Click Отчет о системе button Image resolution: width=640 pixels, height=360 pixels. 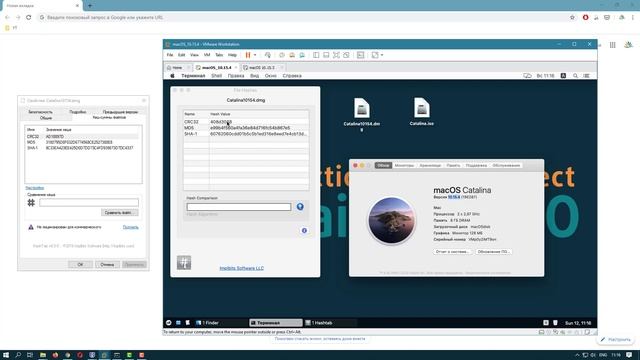click(x=452, y=251)
